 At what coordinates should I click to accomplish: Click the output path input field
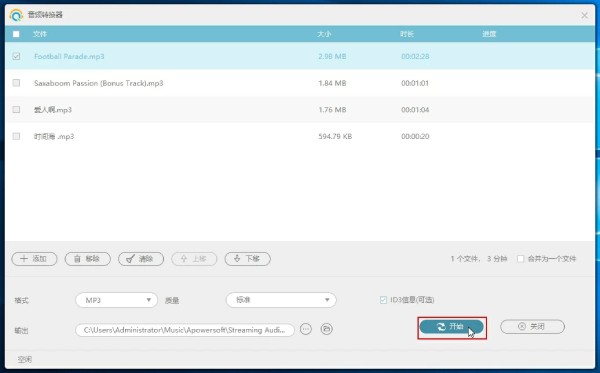point(185,330)
